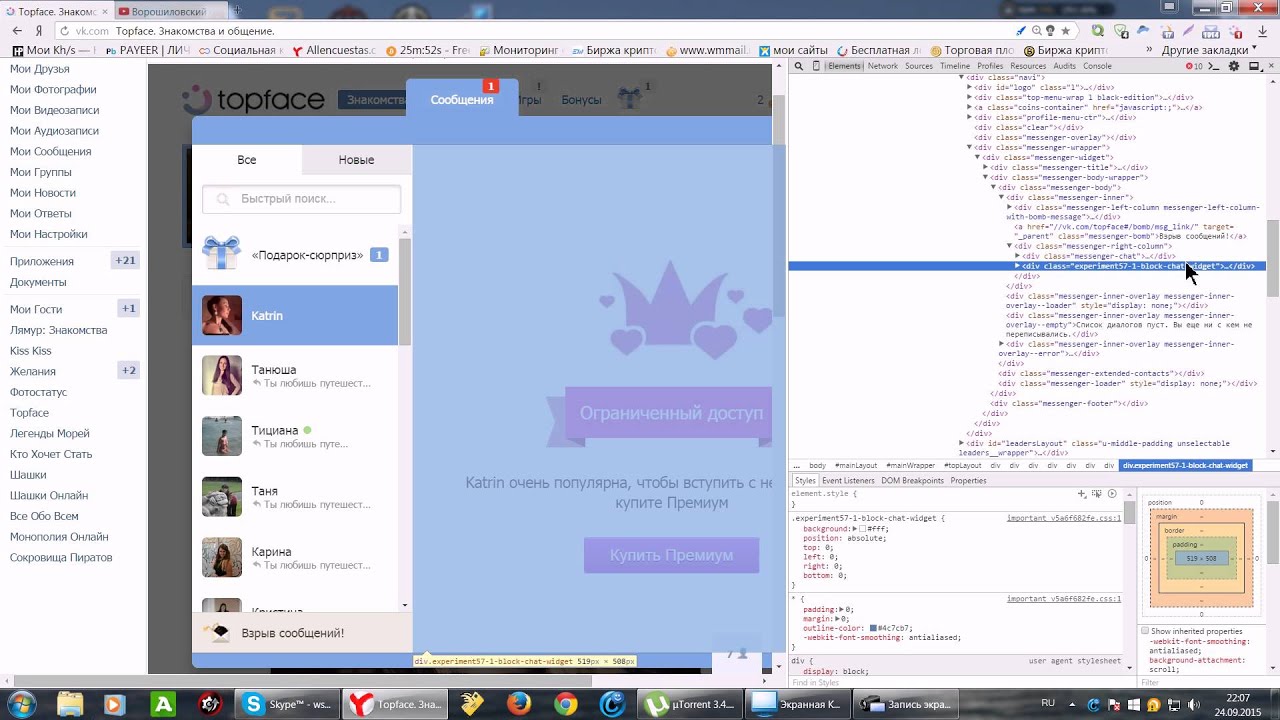Click the animation controls icon in Styles pane
The width and height of the screenshot is (1280, 720).
coord(1112,494)
